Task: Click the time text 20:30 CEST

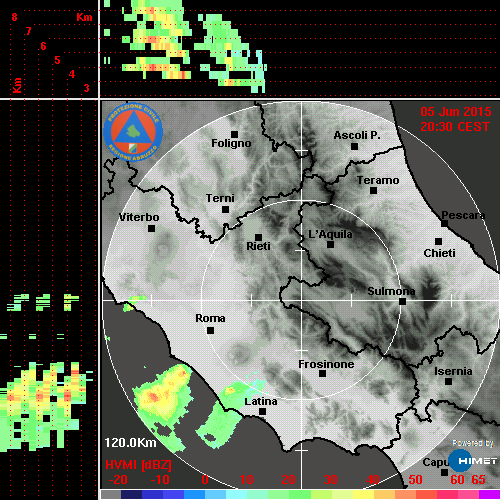Action: (455, 127)
